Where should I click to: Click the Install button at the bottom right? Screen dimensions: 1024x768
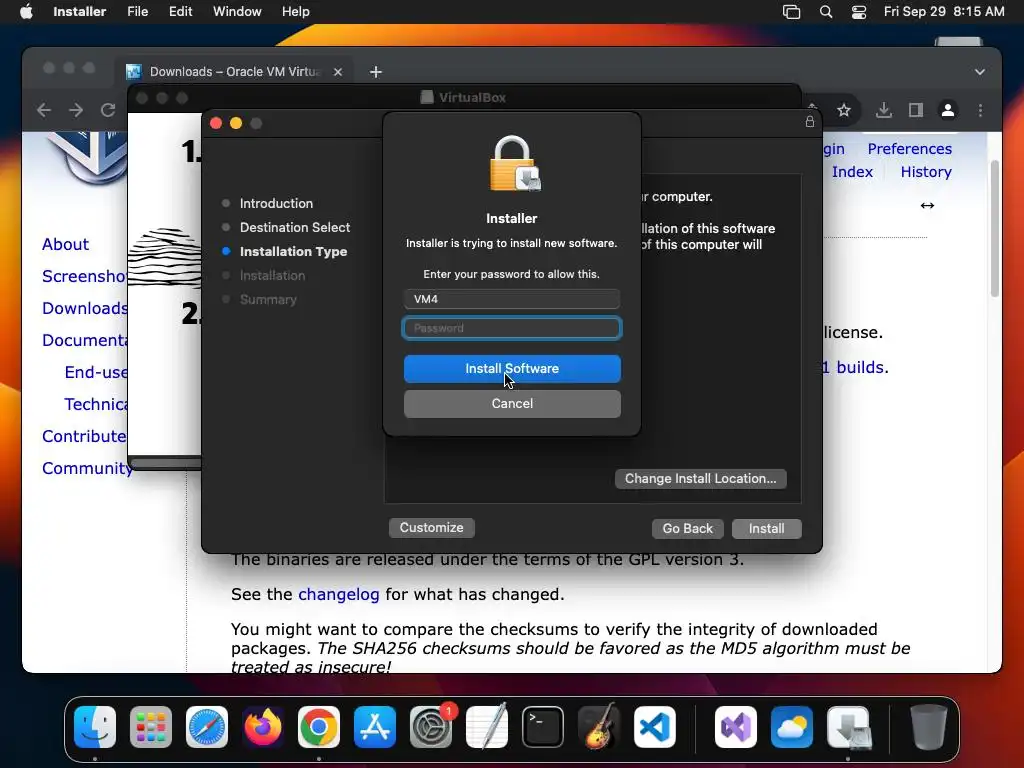click(x=767, y=528)
